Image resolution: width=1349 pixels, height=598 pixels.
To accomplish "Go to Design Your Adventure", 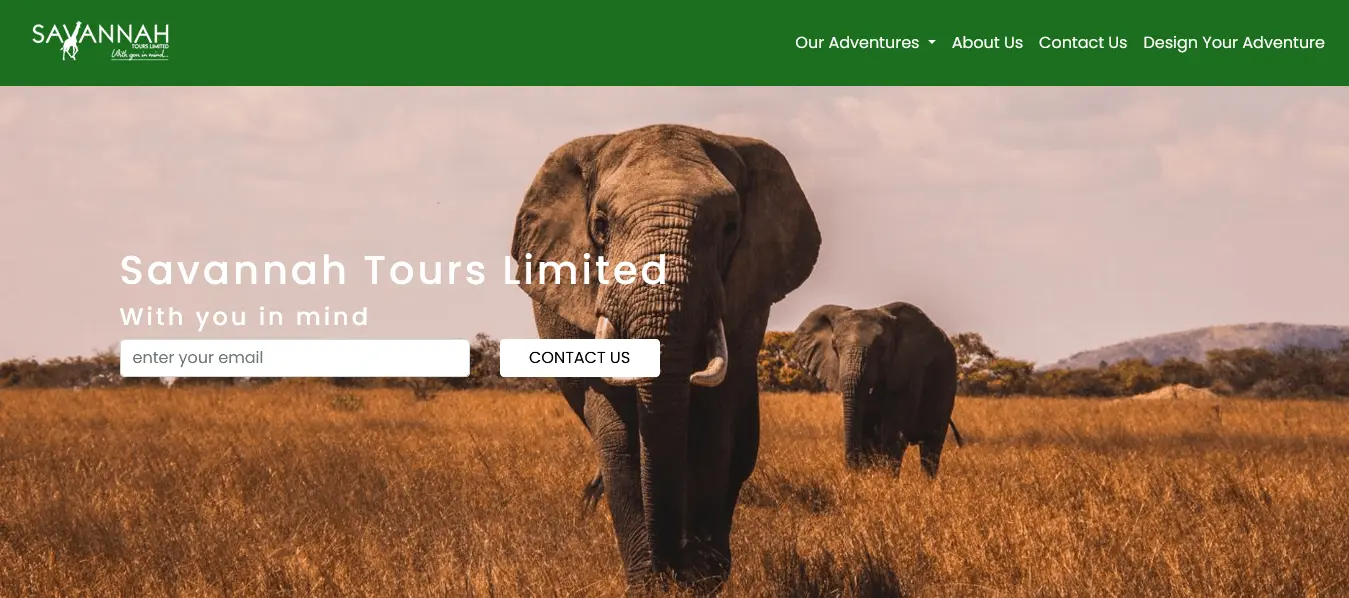I will (1234, 43).
